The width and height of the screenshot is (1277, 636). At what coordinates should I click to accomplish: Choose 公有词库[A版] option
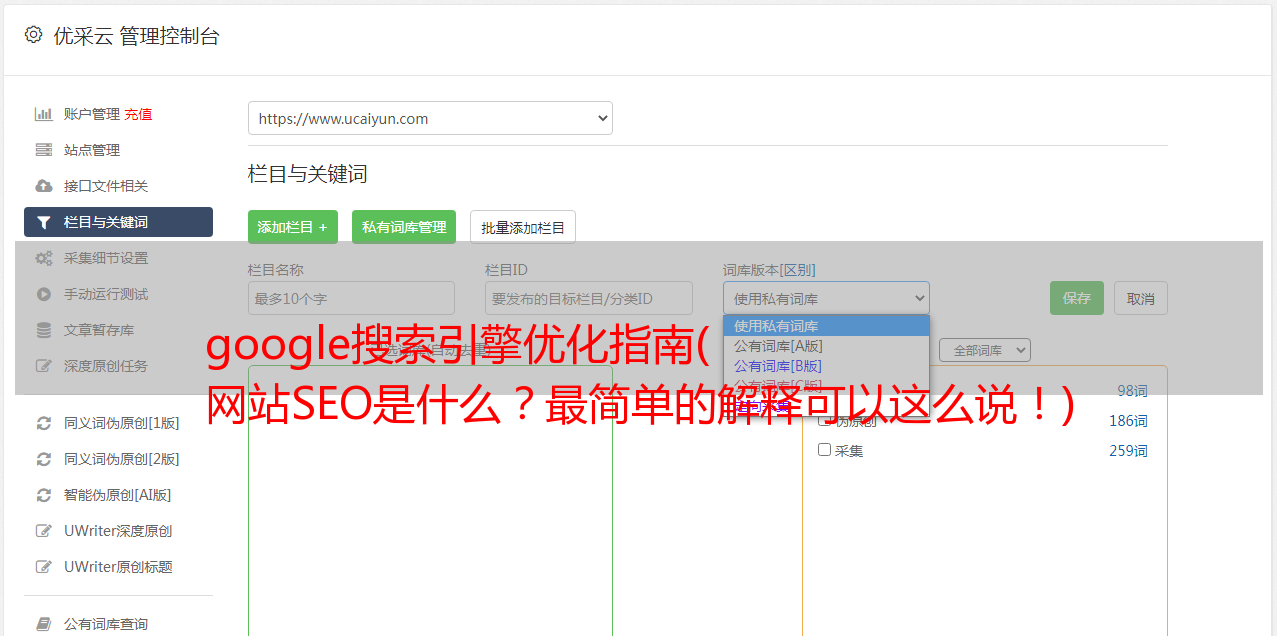(826, 346)
